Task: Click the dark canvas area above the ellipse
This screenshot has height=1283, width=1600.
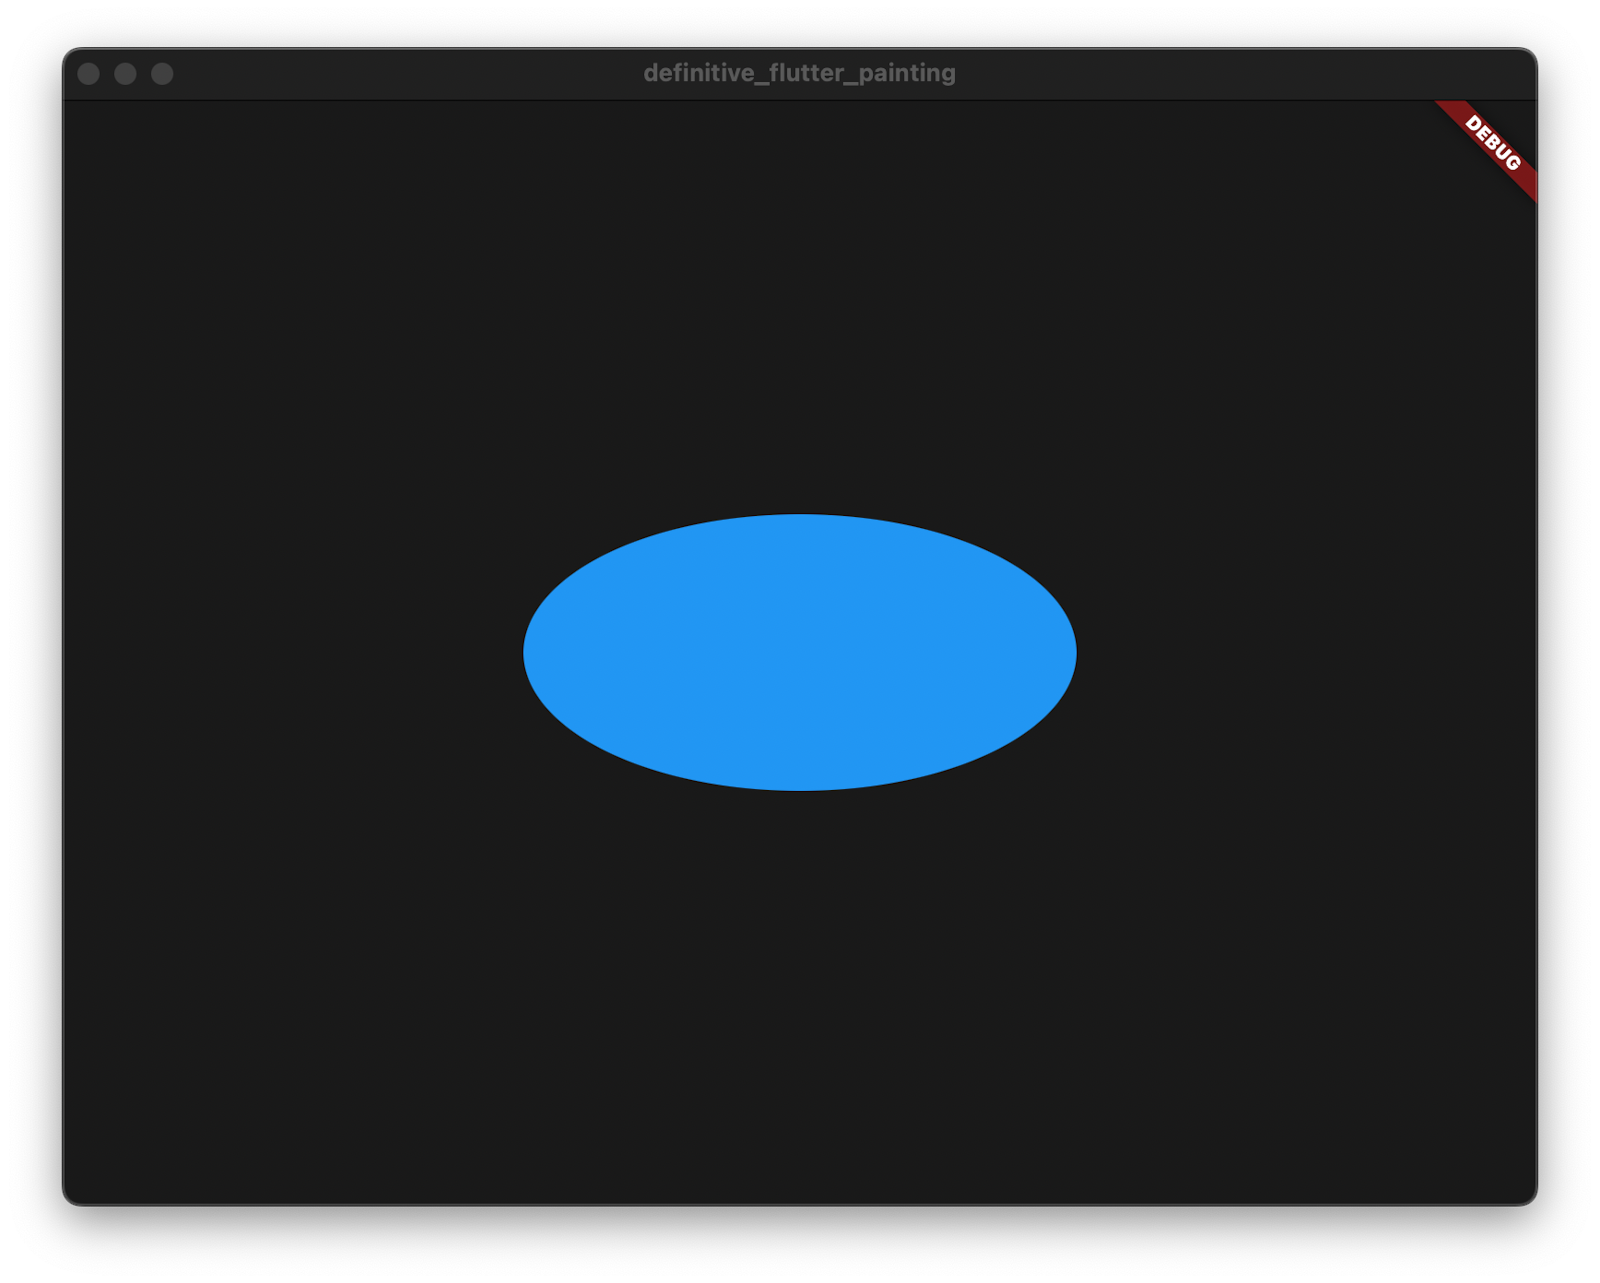Action: [x=798, y=300]
